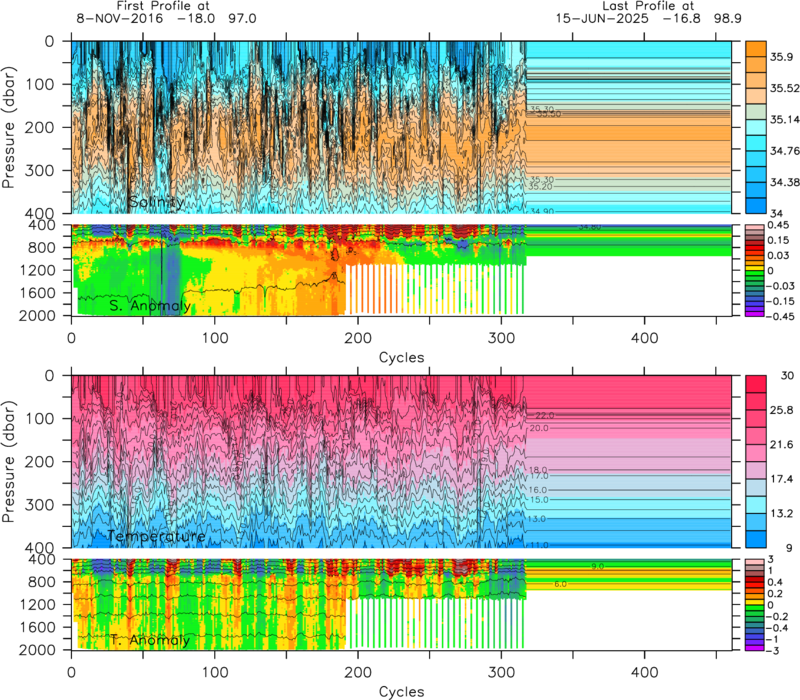Click the 'Last Profile at' header text

click(x=648, y=6)
